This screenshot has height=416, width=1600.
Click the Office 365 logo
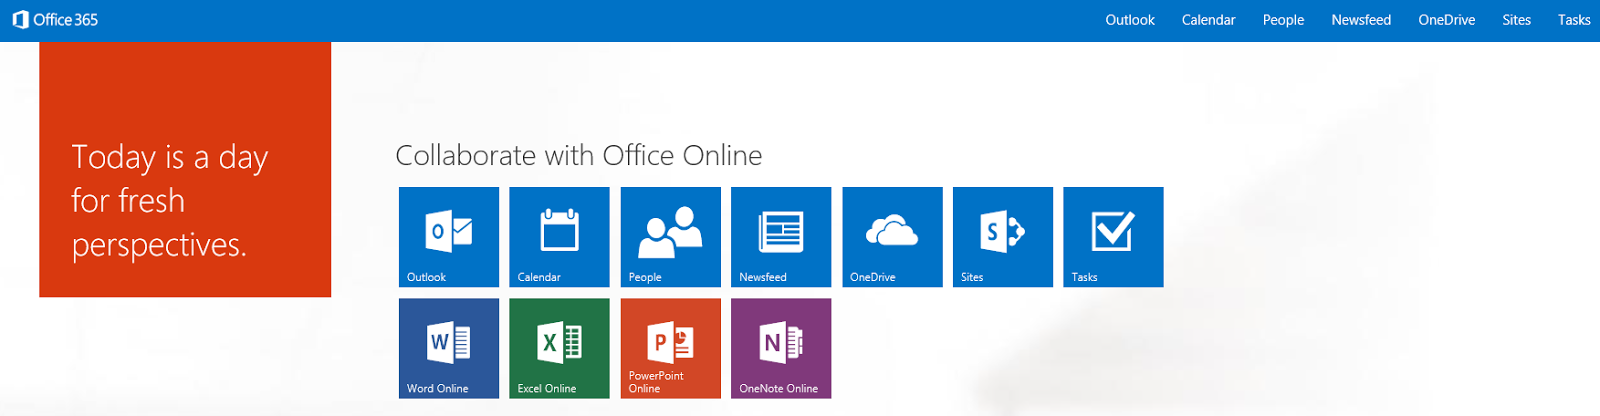point(55,20)
